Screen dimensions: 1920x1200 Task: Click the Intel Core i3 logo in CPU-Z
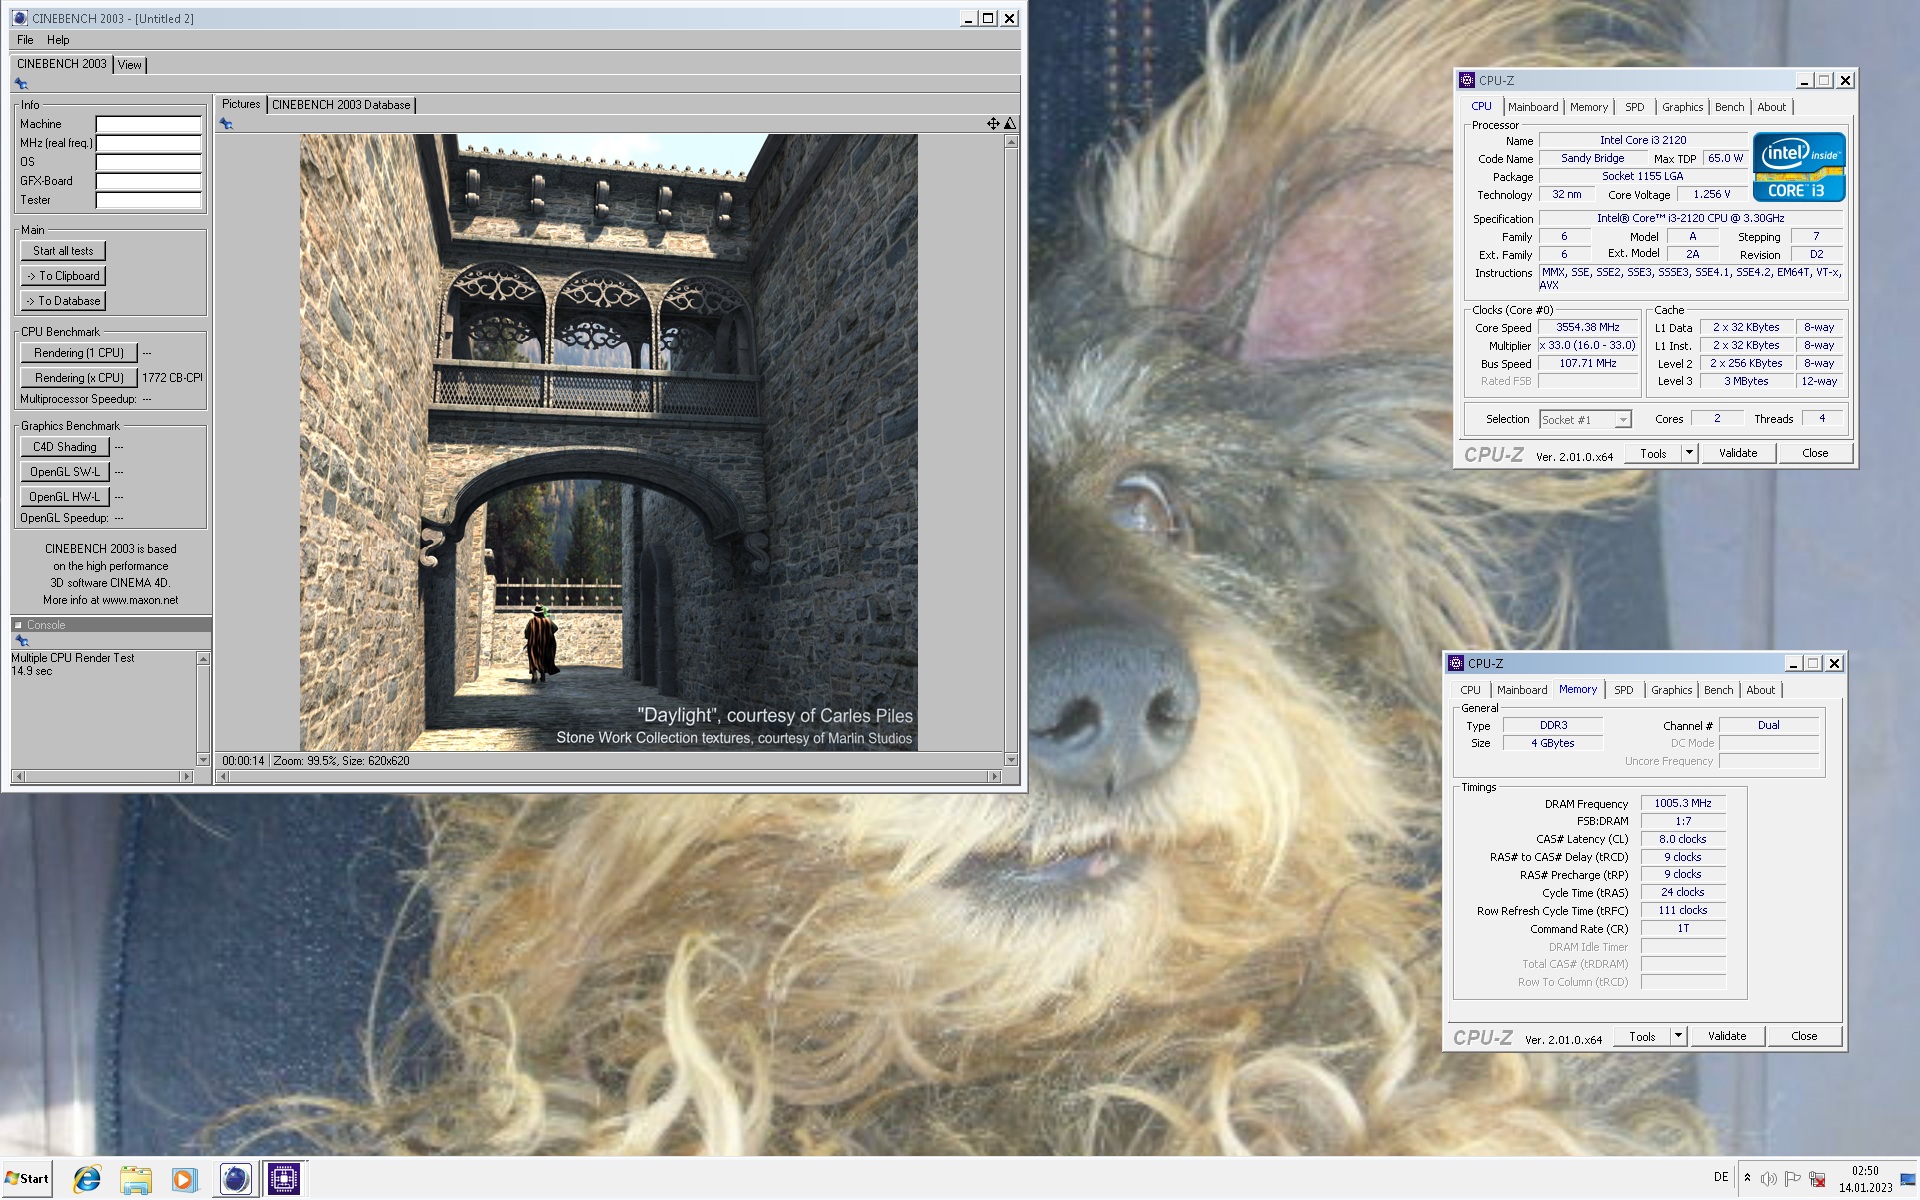click(x=1798, y=167)
